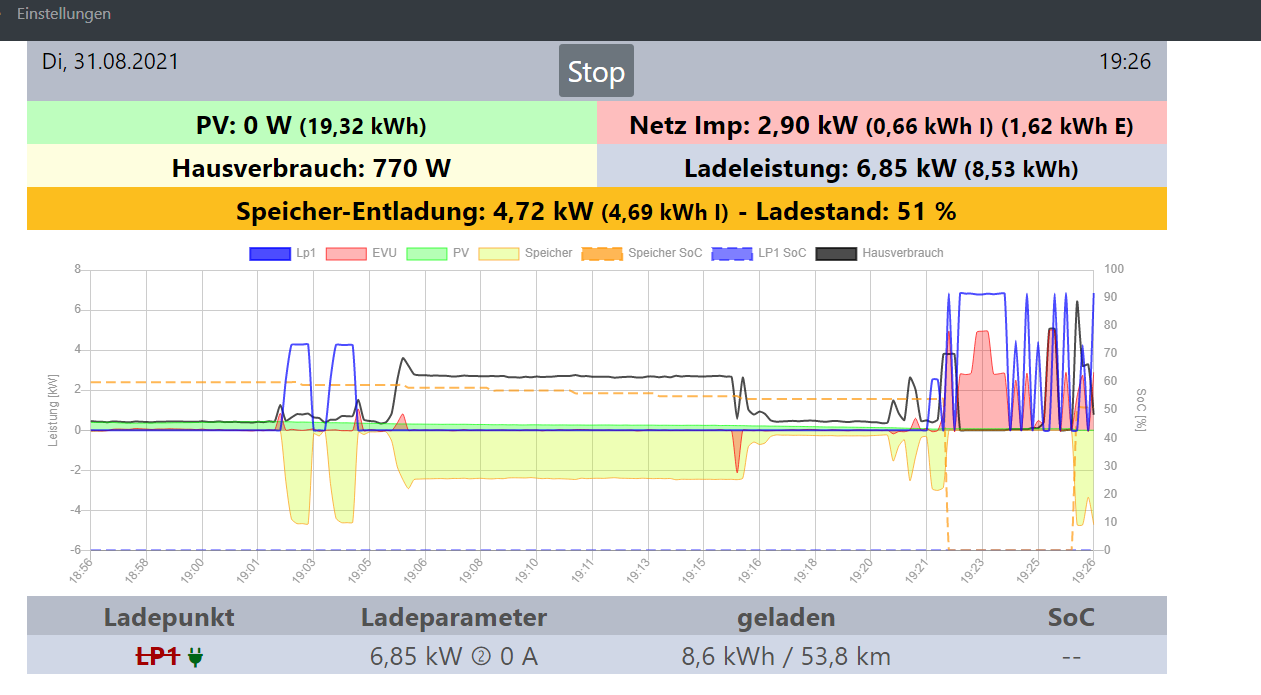Click the green plug icon next to LP1

(194, 658)
